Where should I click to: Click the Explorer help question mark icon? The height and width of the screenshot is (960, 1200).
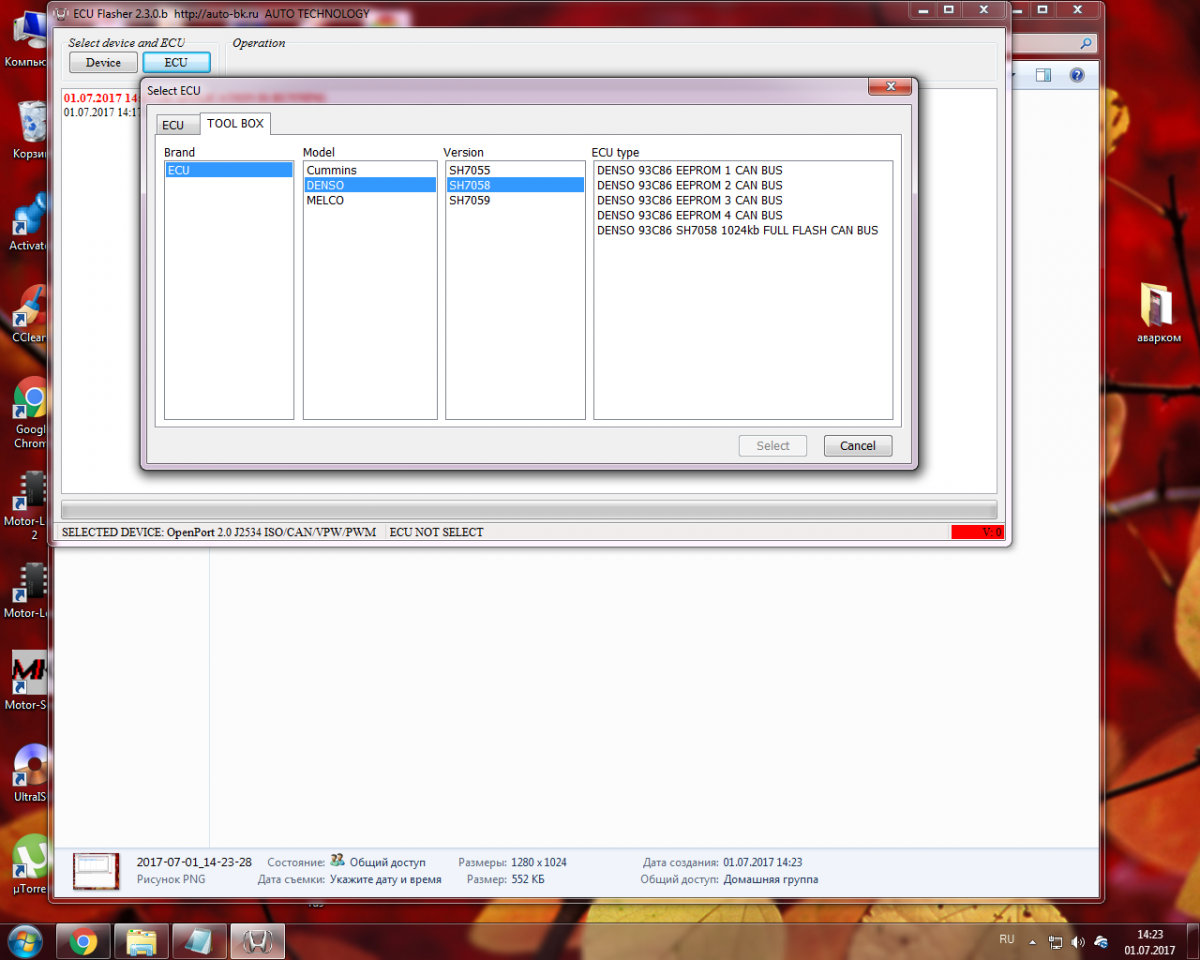[x=1077, y=75]
